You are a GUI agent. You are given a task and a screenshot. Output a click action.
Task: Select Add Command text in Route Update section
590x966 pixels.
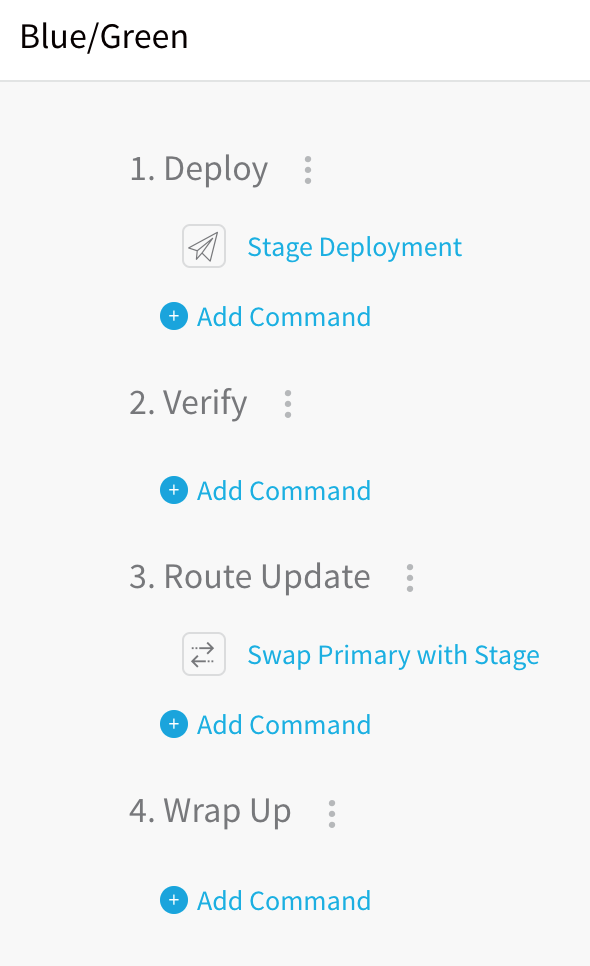click(x=284, y=725)
